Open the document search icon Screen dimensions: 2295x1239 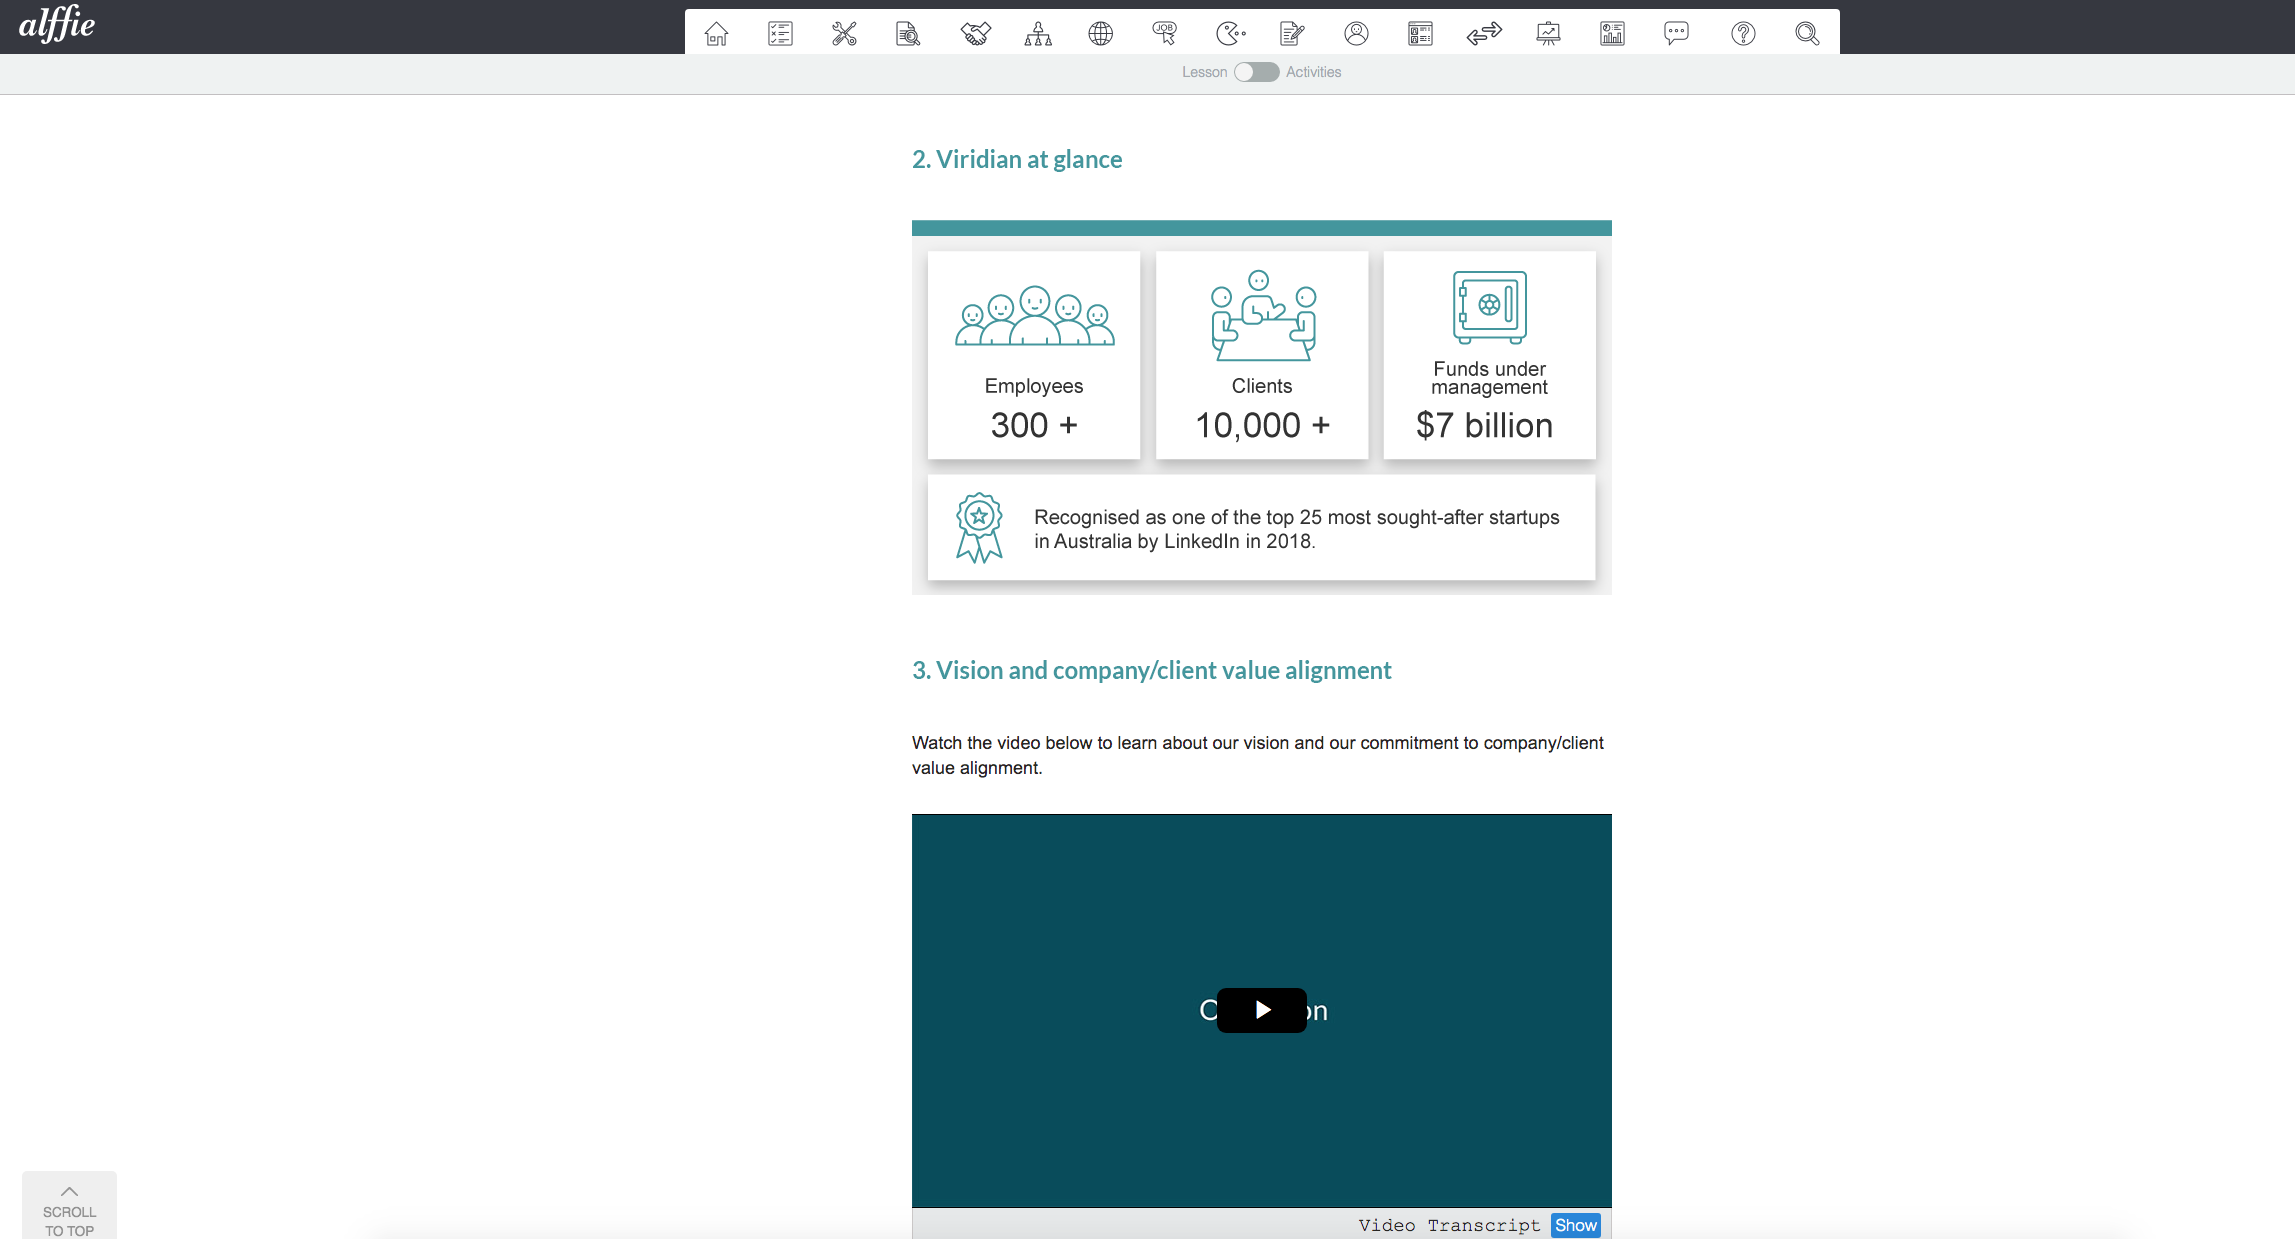(x=908, y=34)
